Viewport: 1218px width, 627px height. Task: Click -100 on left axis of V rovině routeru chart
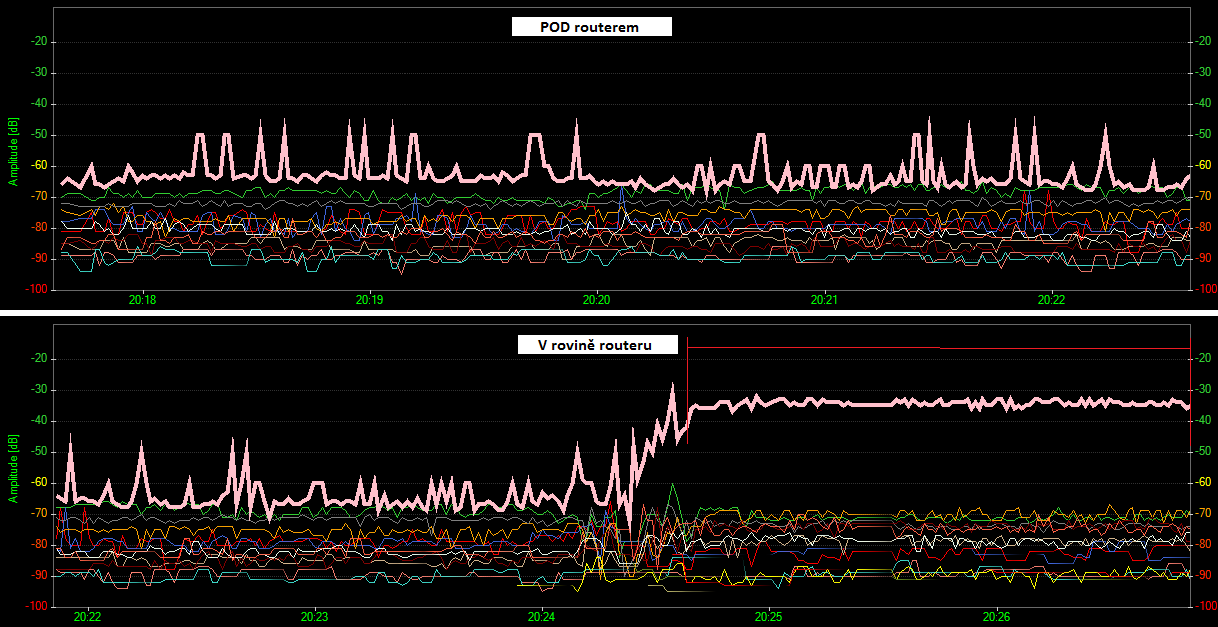(x=38, y=607)
